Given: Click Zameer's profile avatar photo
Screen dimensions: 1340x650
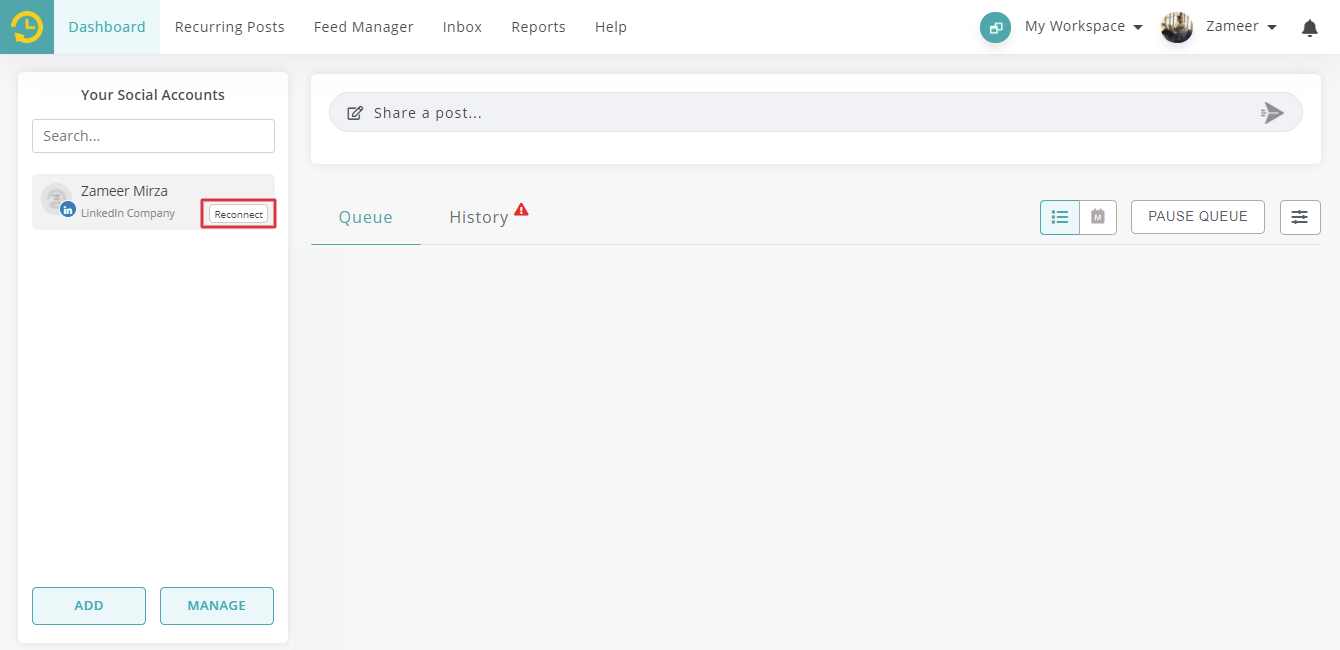Looking at the screenshot, I should (x=1177, y=27).
